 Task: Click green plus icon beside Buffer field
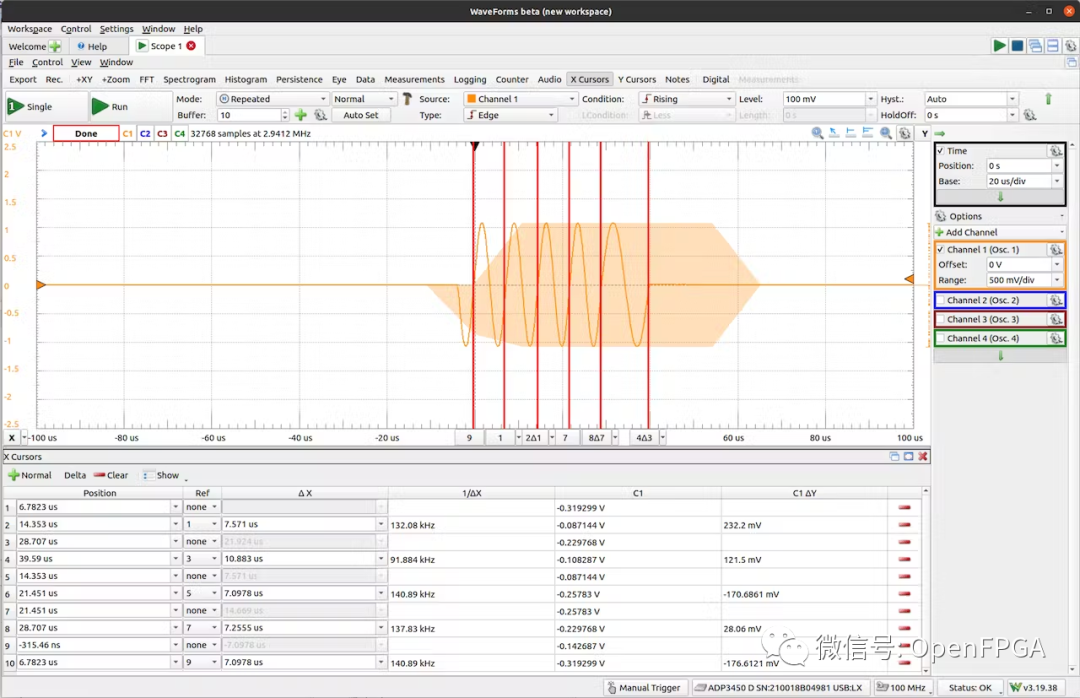[x=300, y=115]
